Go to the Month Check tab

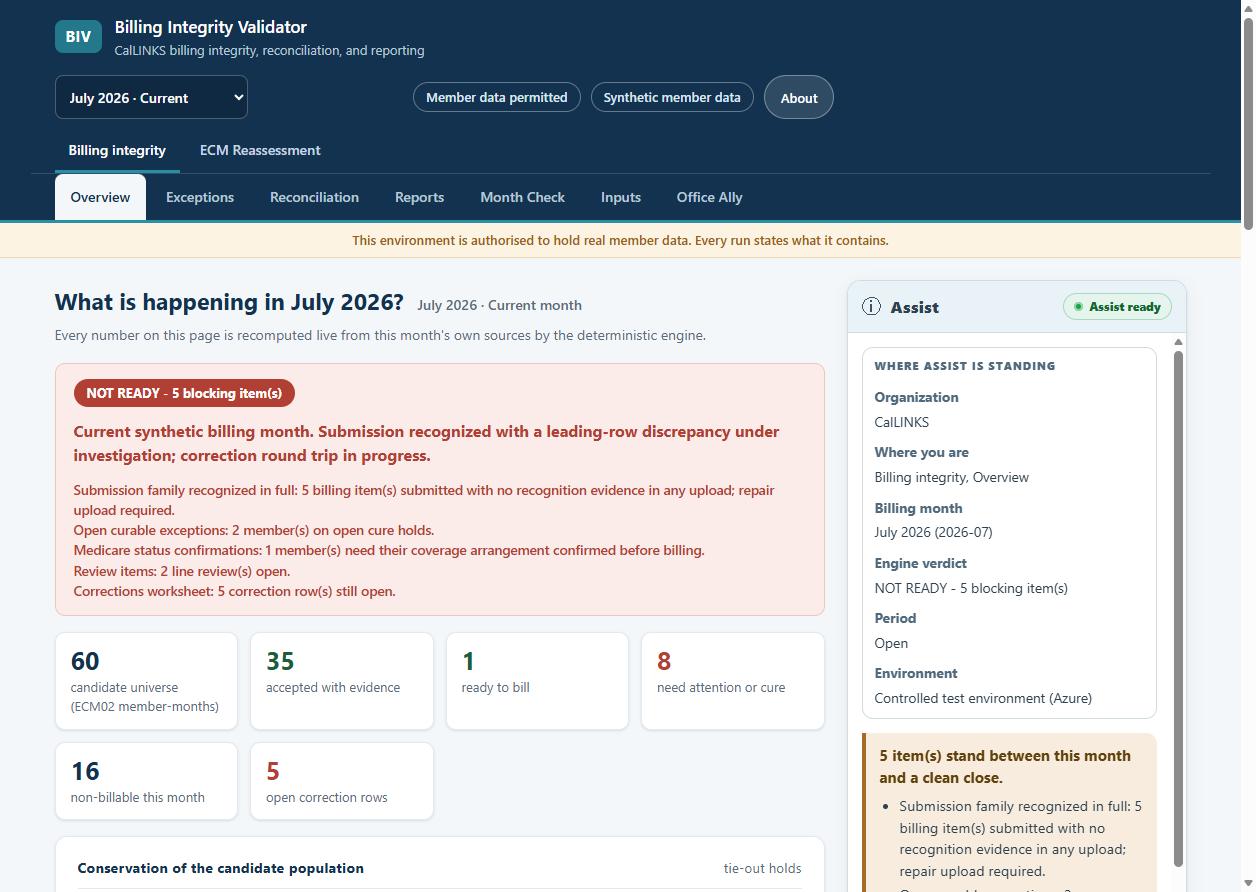pos(522,197)
